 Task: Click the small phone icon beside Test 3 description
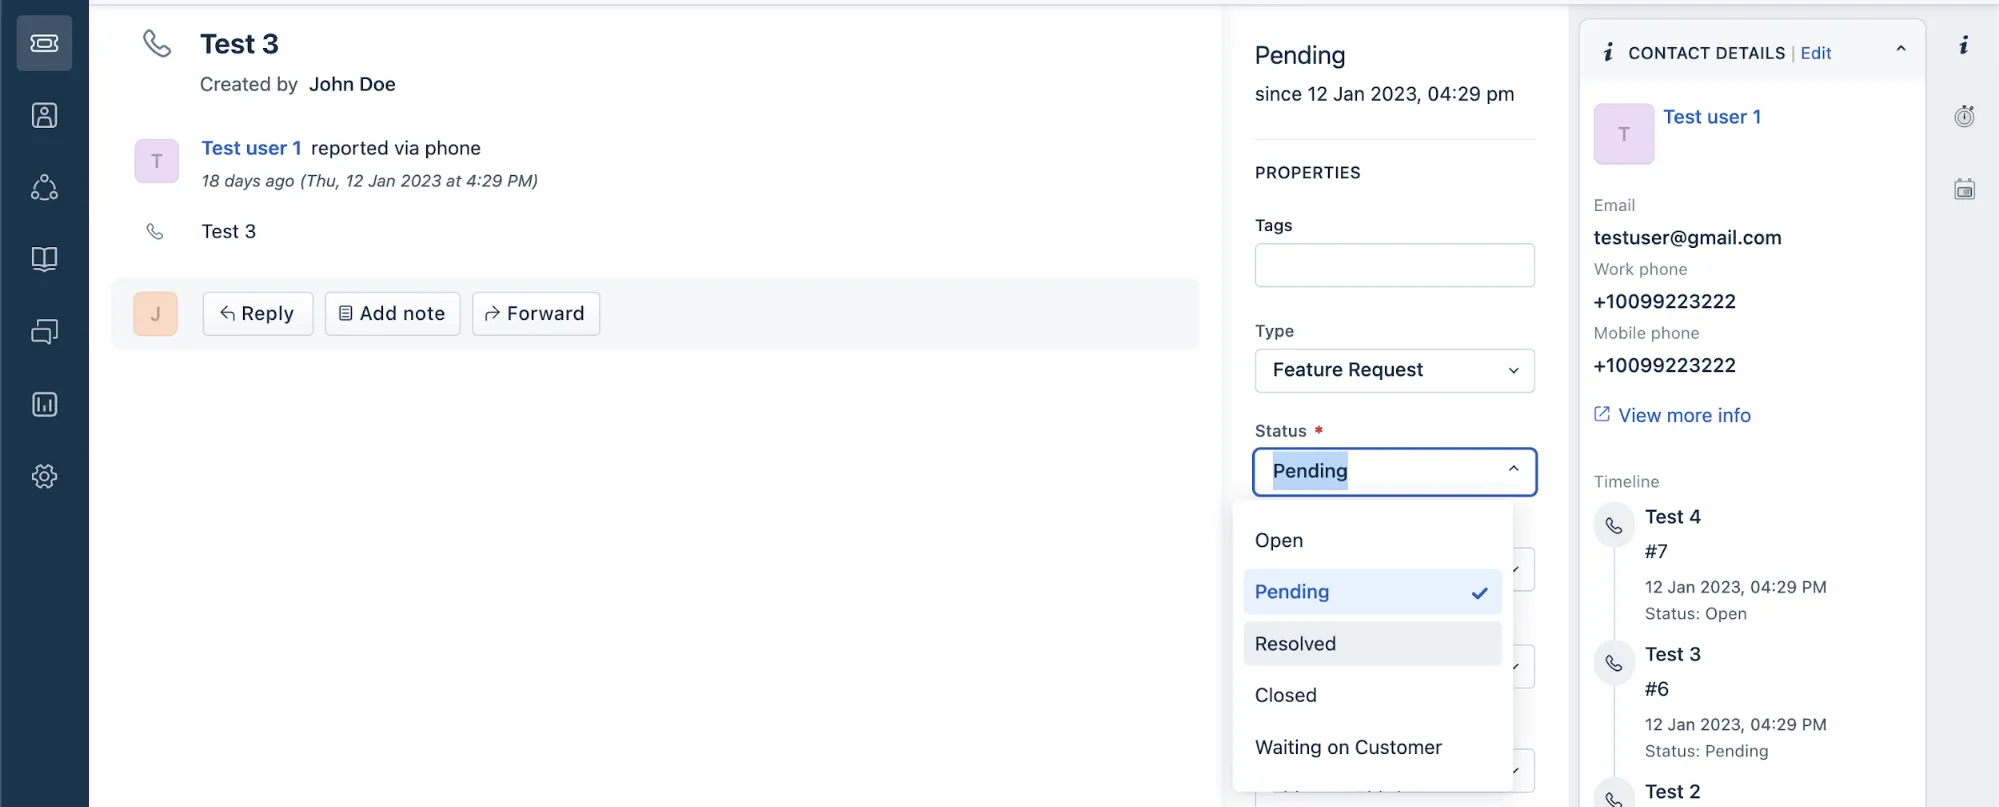[155, 231]
